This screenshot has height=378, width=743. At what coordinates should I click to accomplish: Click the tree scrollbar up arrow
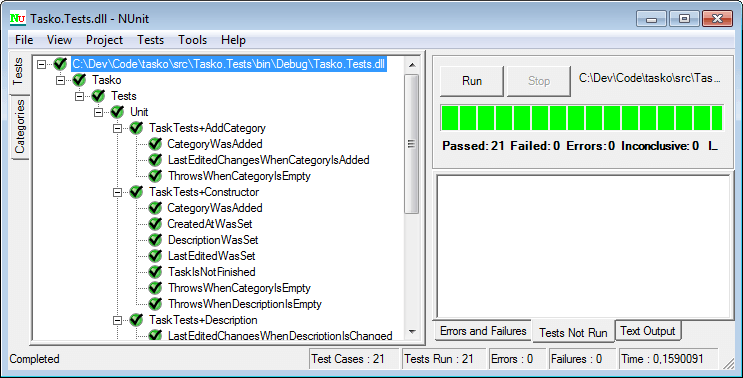click(x=412, y=65)
